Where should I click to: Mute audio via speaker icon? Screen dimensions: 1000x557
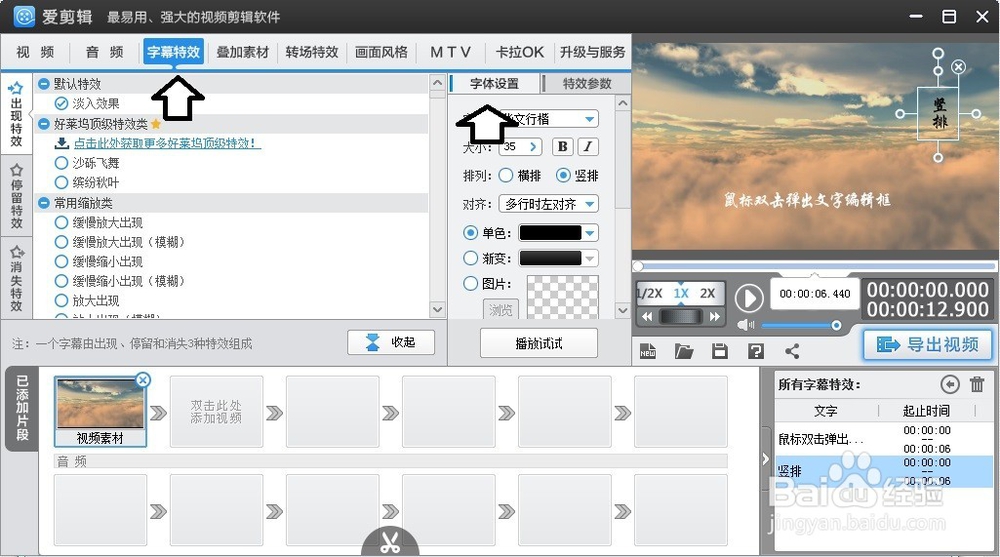(x=746, y=325)
